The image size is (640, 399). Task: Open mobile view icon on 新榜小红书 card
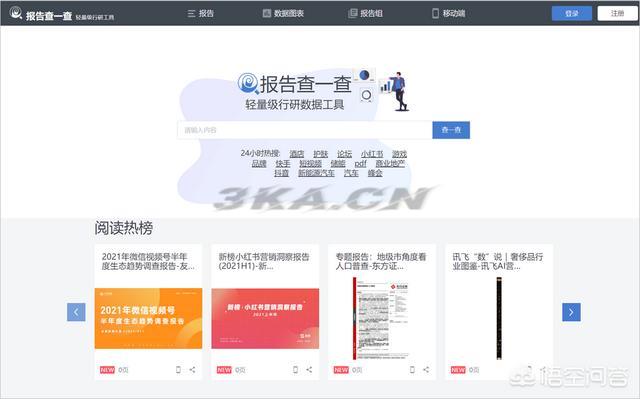(x=295, y=370)
